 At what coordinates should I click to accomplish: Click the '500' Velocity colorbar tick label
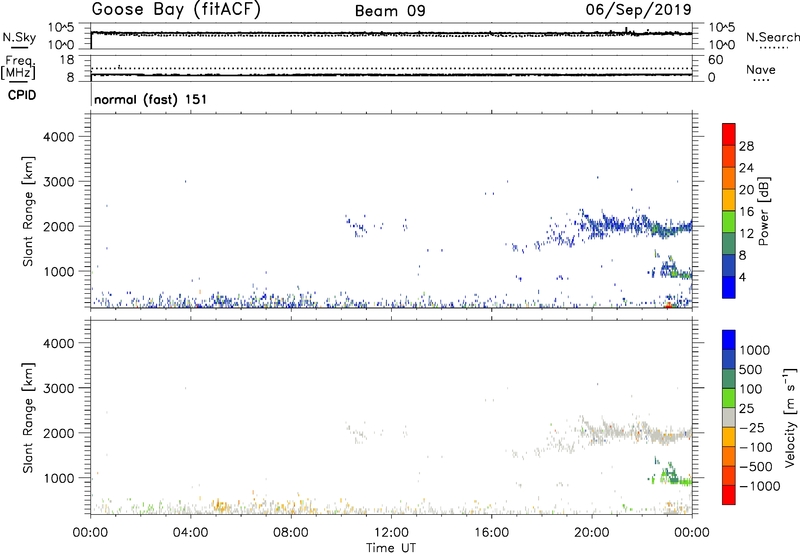point(751,369)
